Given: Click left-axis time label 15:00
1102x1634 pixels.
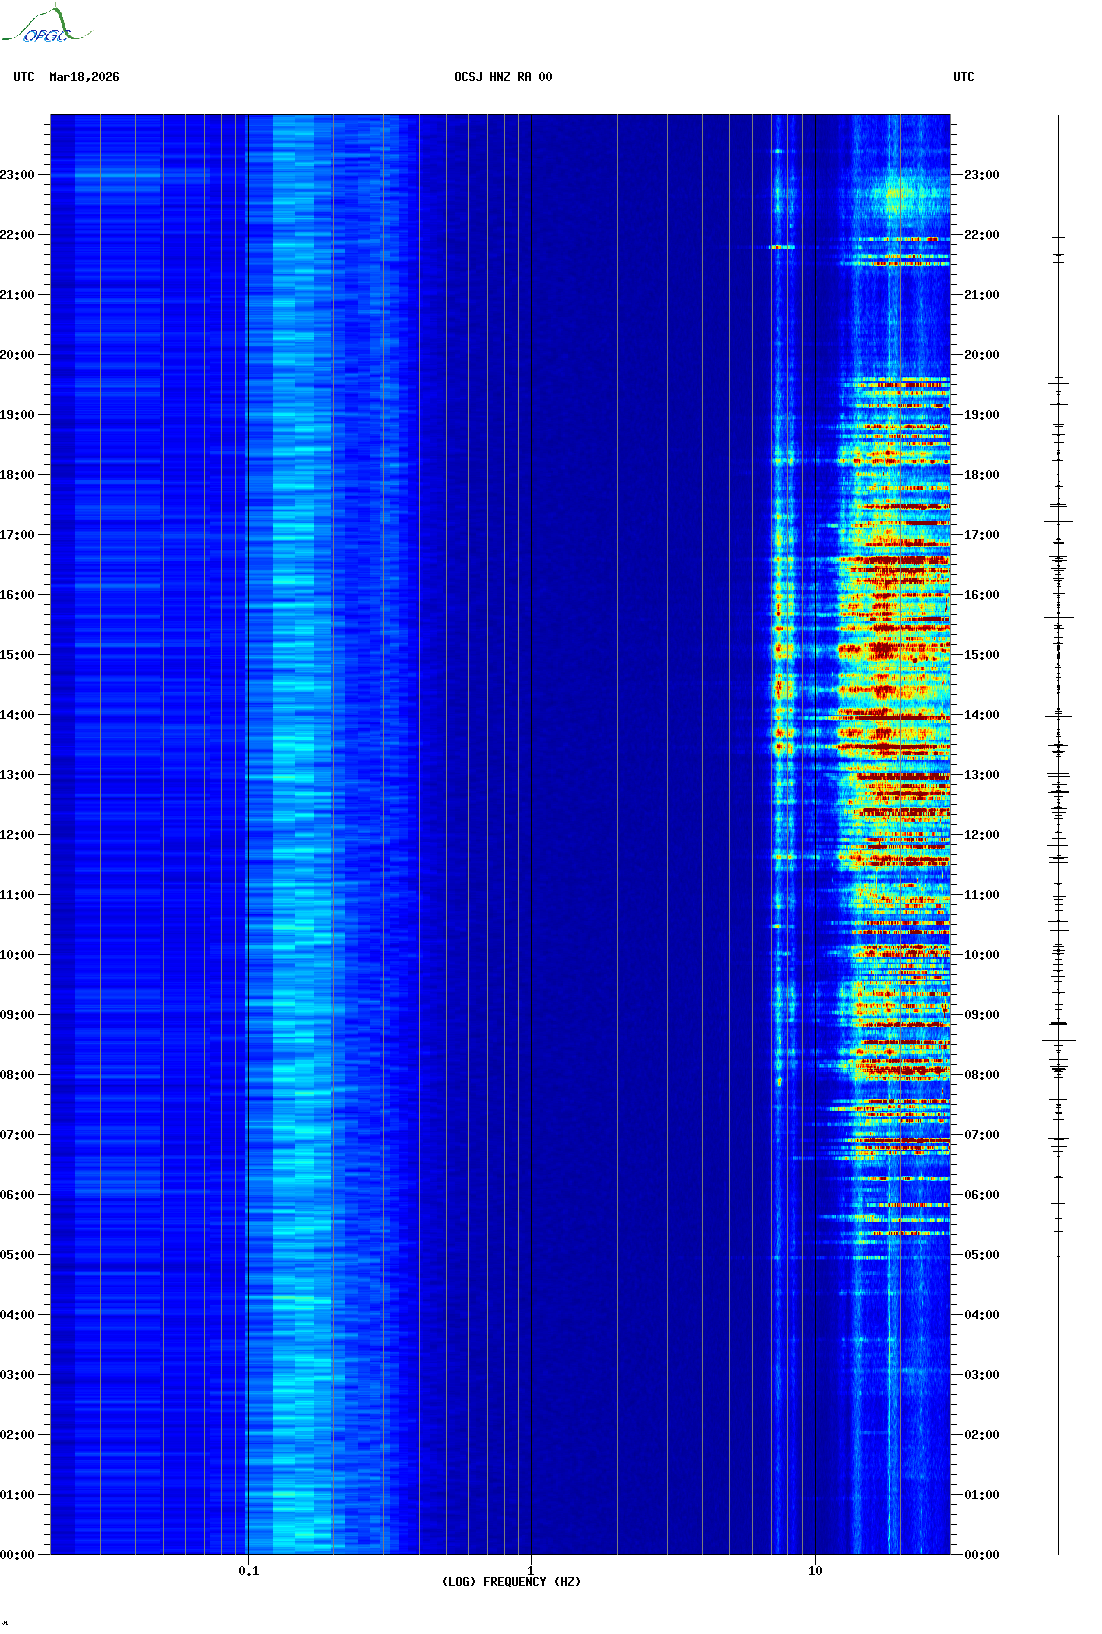Looking at the screenshot, I should (x=17, y=655).
